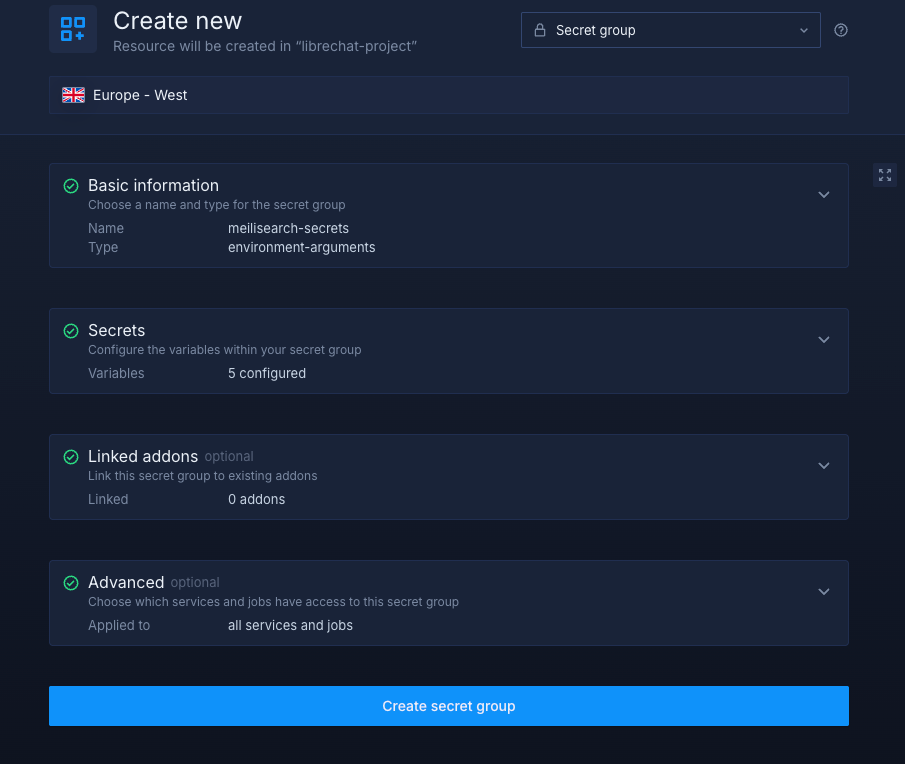Click the Secrets section title

coord(116,330)
